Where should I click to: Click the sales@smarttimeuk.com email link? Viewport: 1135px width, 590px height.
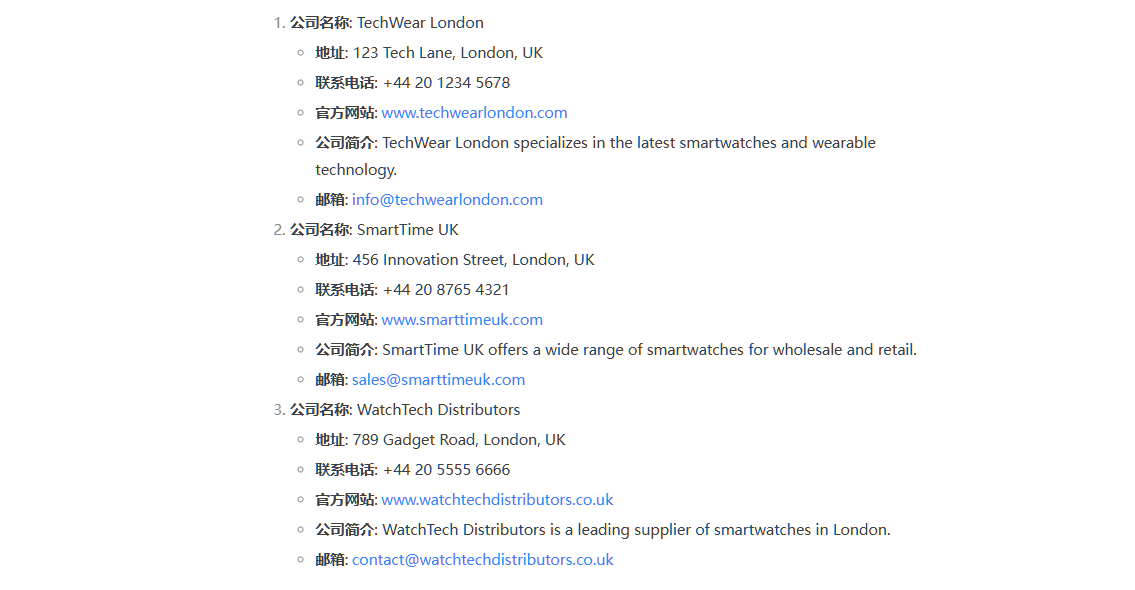point(439,380)
